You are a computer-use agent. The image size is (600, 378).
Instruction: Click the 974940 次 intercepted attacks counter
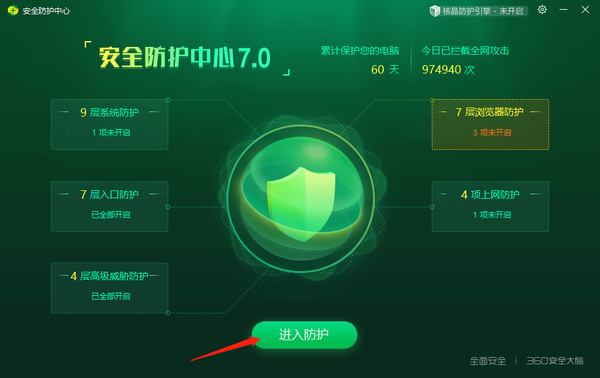(x=448, y=70)
